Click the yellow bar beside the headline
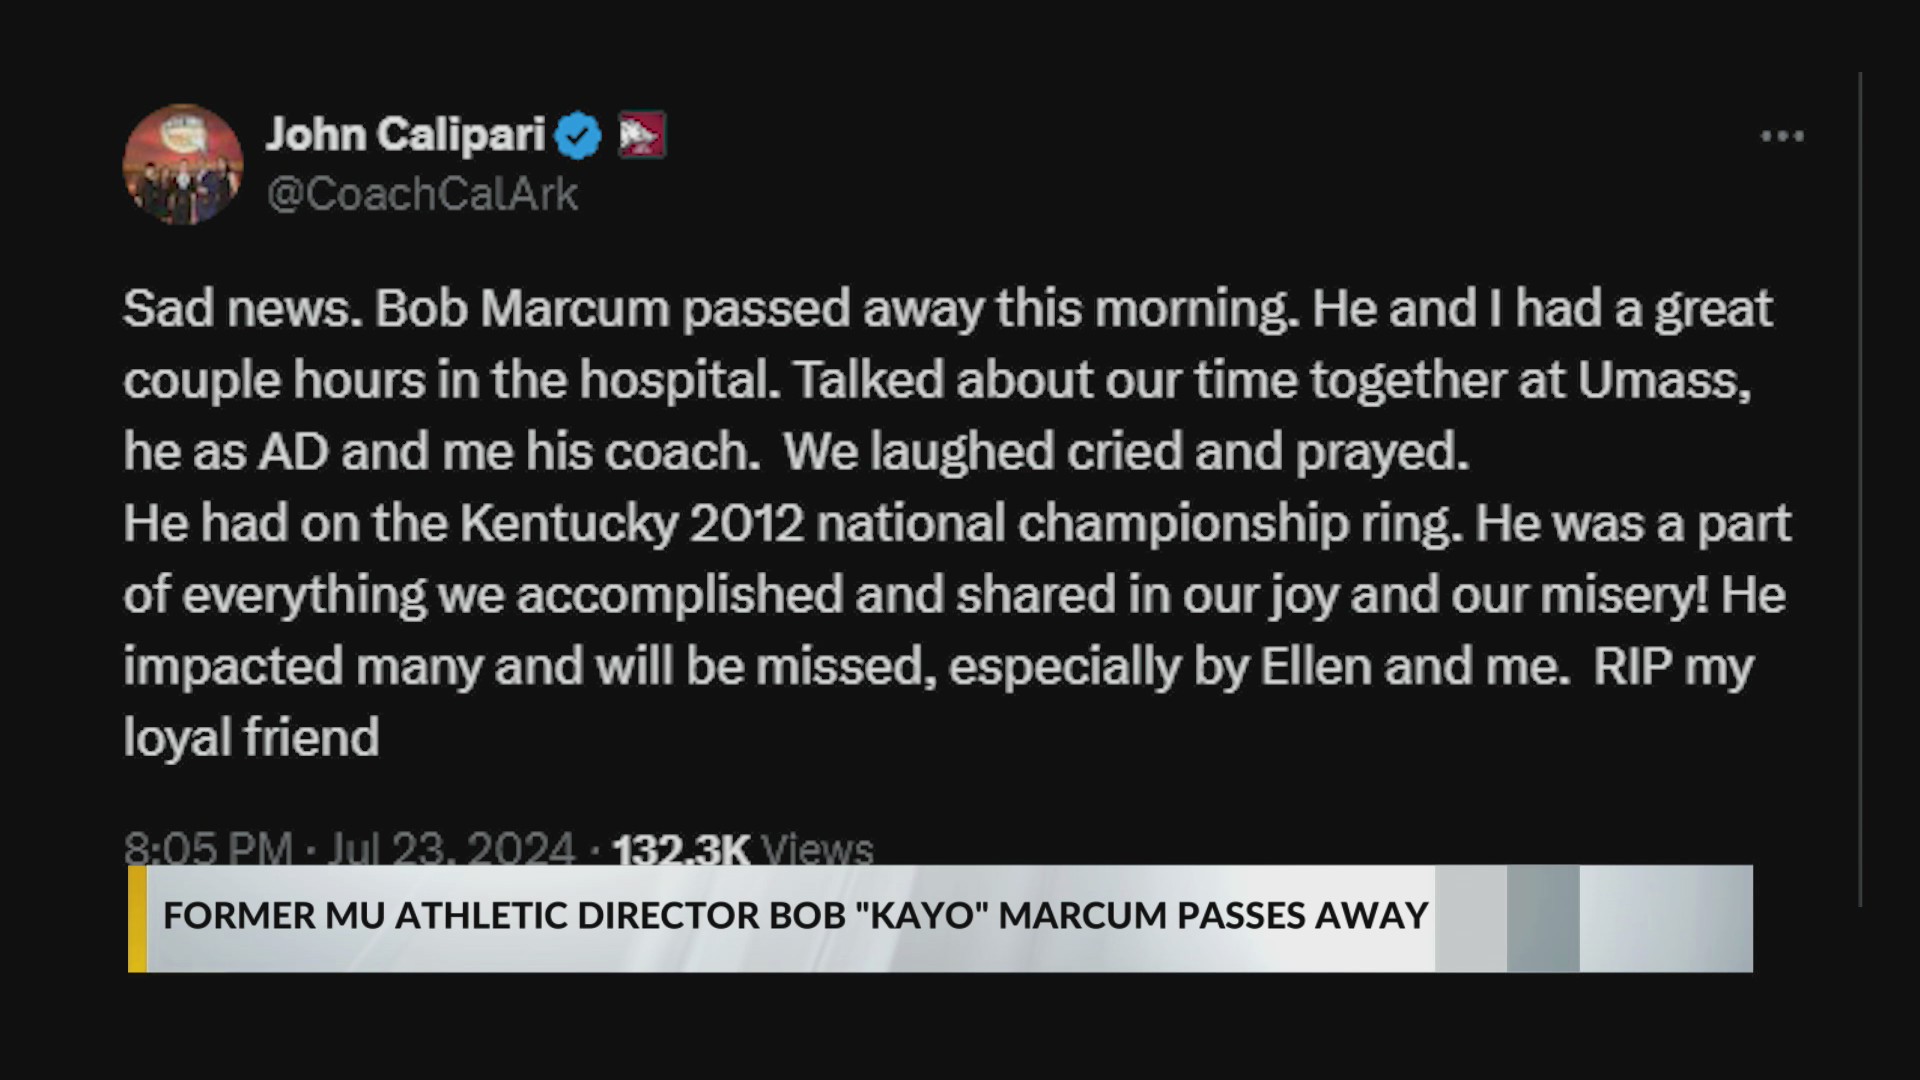This screenshot has height=1080, width=1920. pyautogui.click(x=136, y=917)
